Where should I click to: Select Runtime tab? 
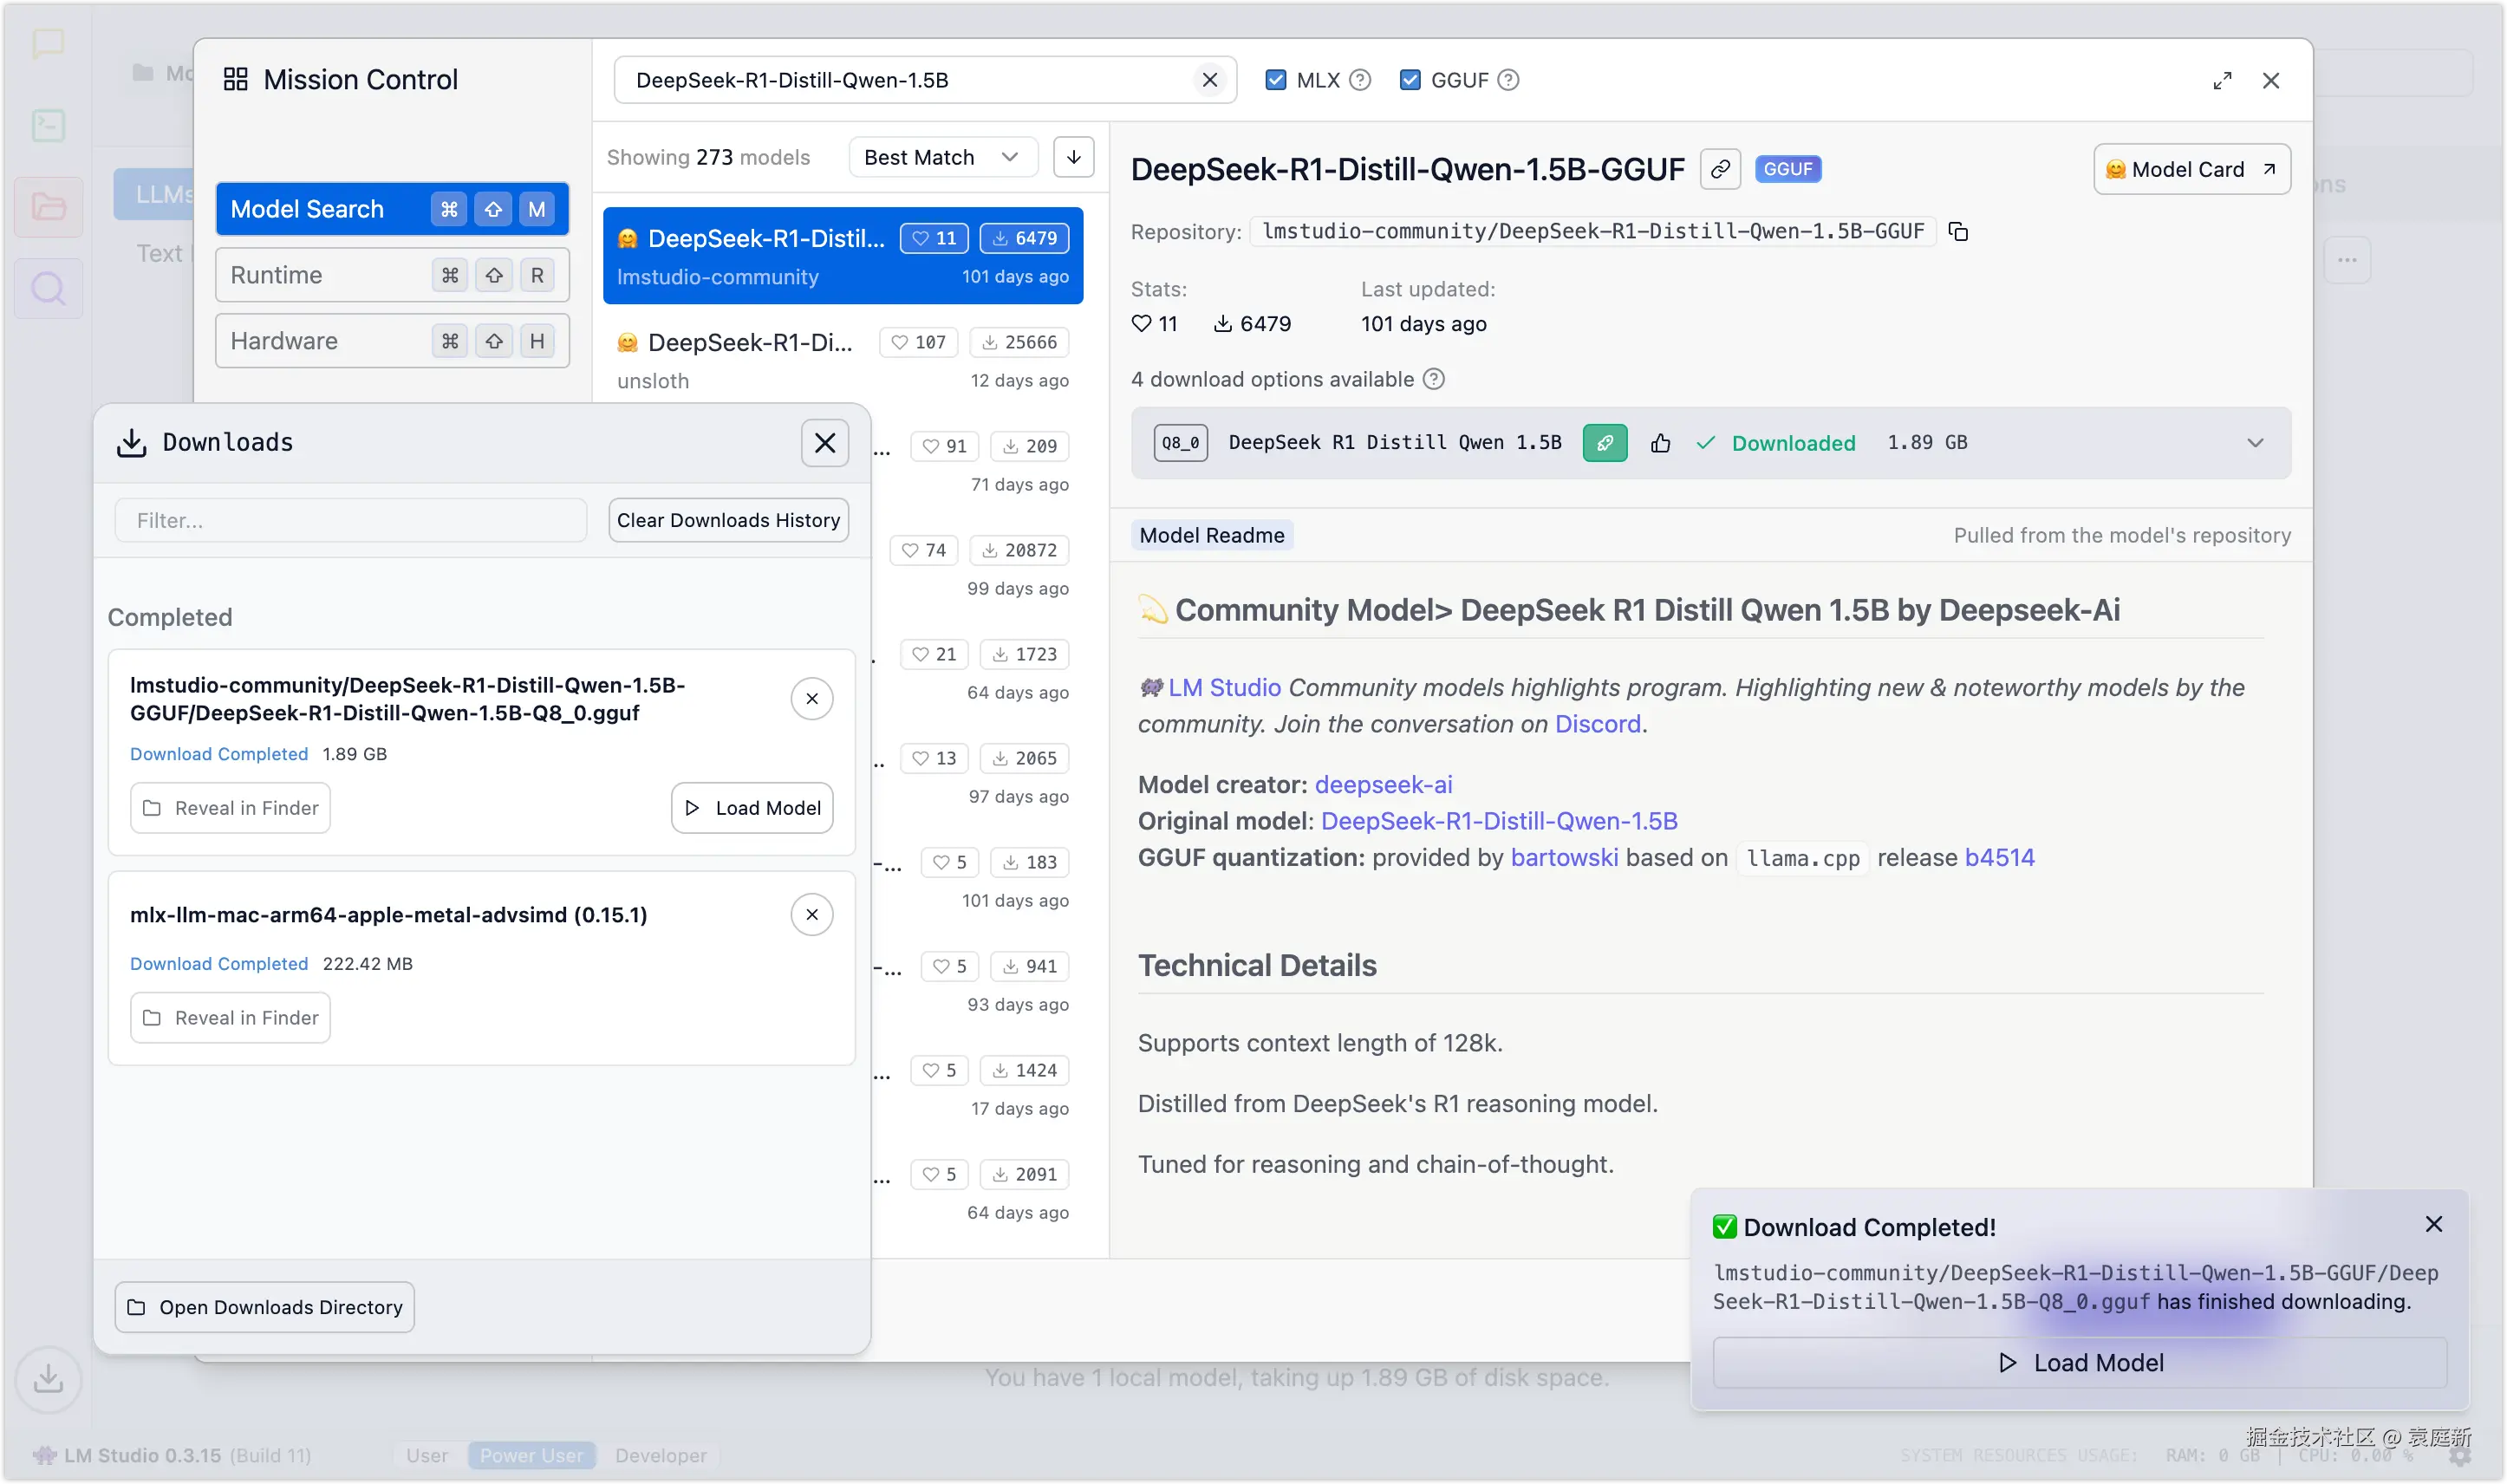click(392, 275)
